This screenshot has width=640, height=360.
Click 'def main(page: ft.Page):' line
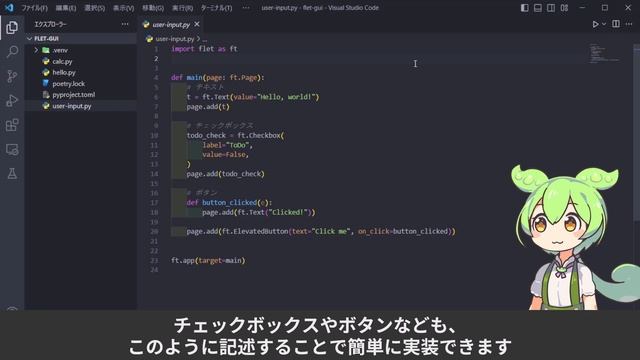[x=218, y=78]
